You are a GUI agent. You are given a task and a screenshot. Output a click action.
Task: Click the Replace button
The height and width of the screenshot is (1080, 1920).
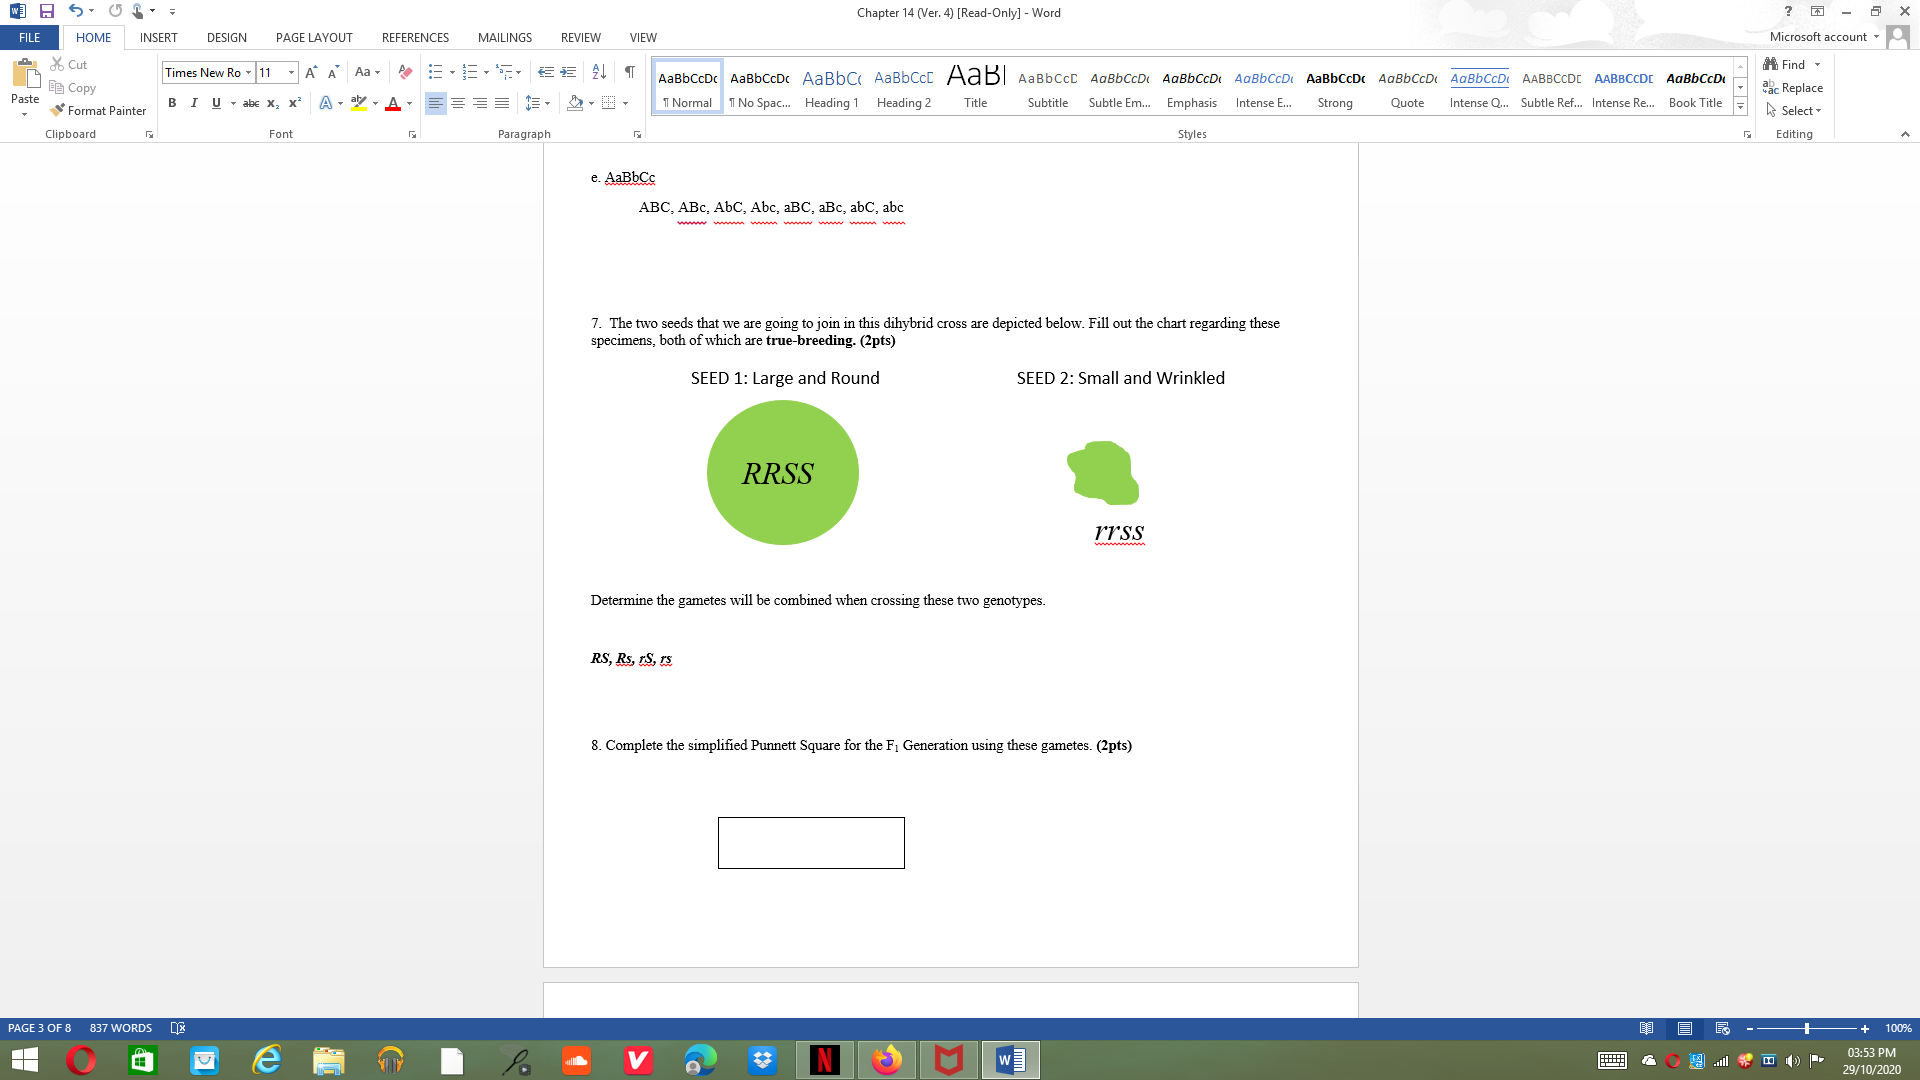pyautogui.click(x=1793, y=88)
